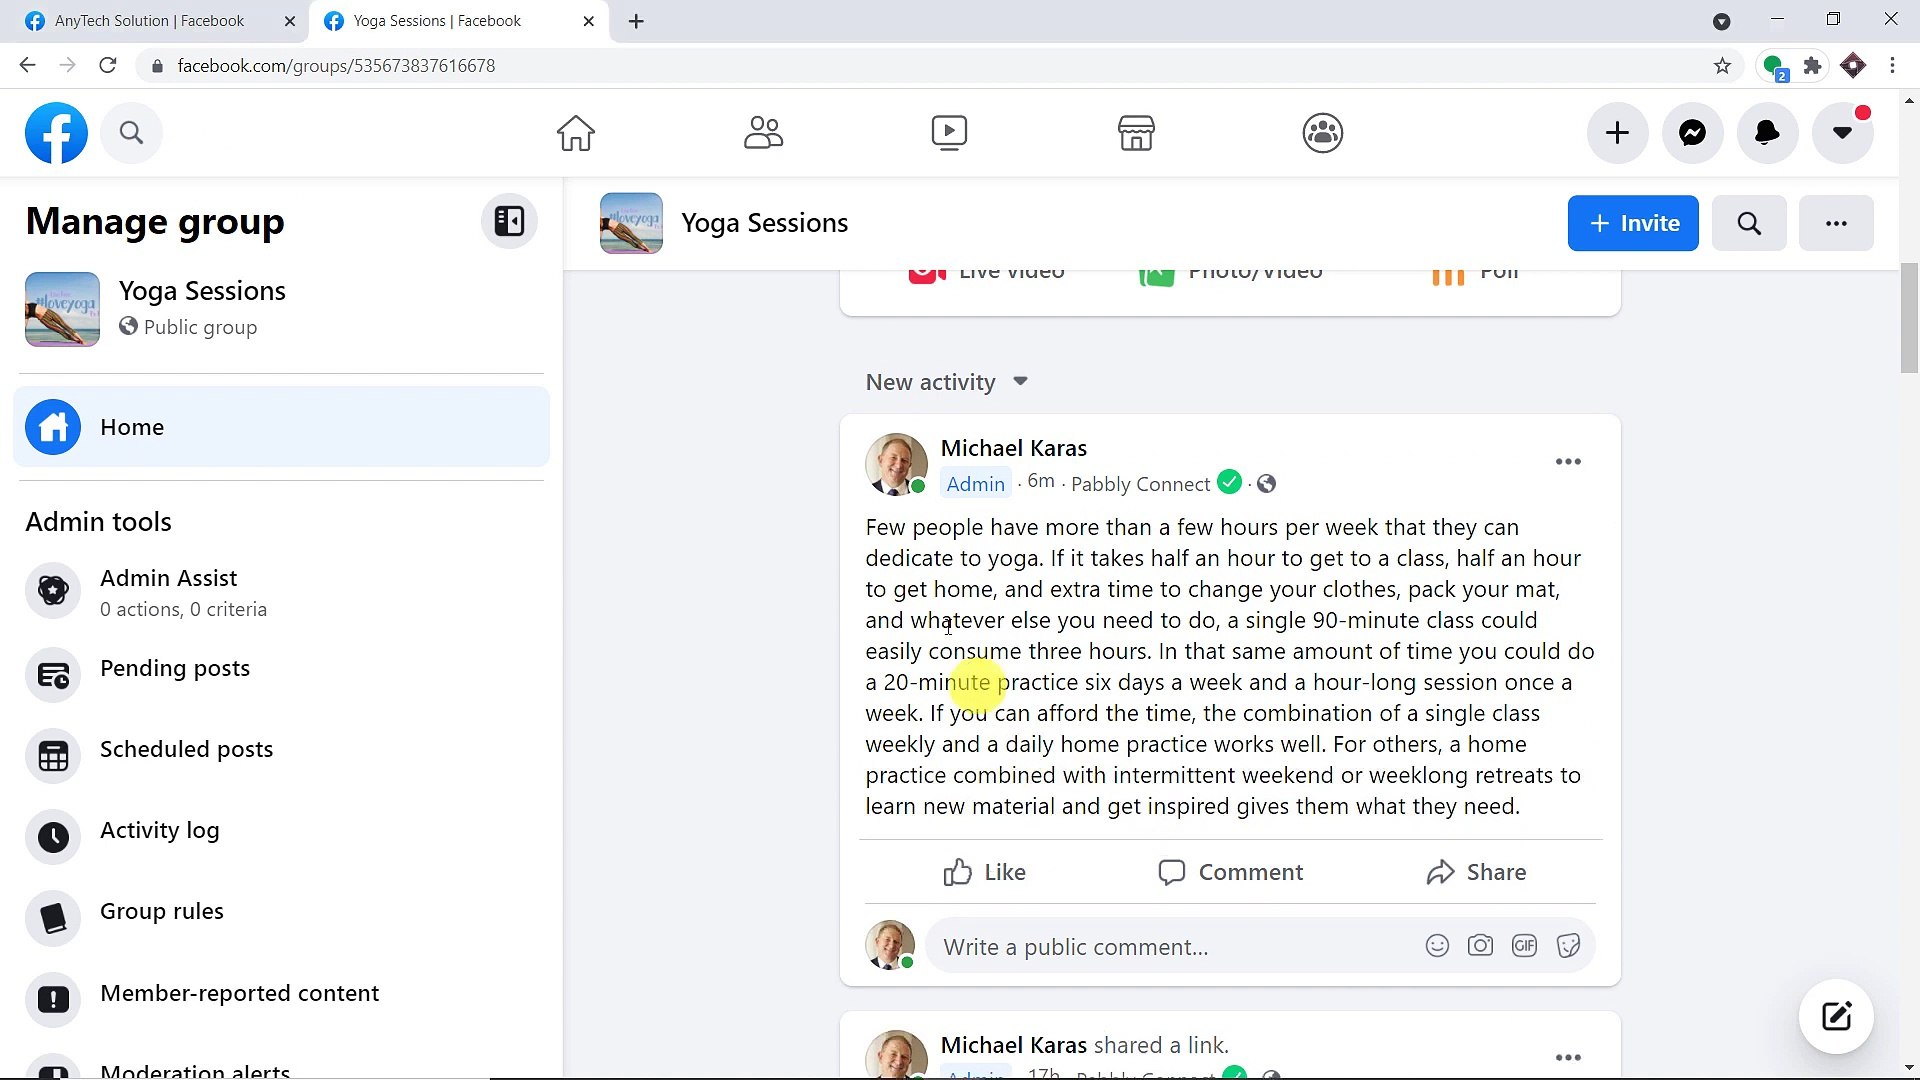Image resolution: width=1920 pixels, height=1080 pixels.
Task: Open Michael Karas profile link
Action: pyautogui.click(x=1013, y=447)
